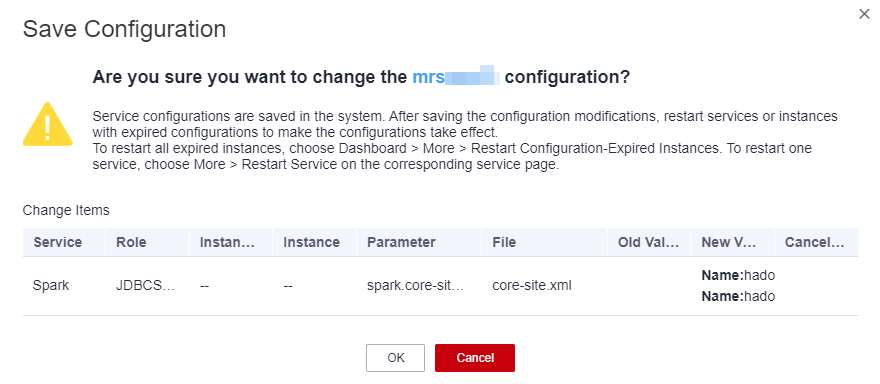880x384 pixels.
Task: Open the blue mrs cluster name link
Action: [x=456, y=77]
